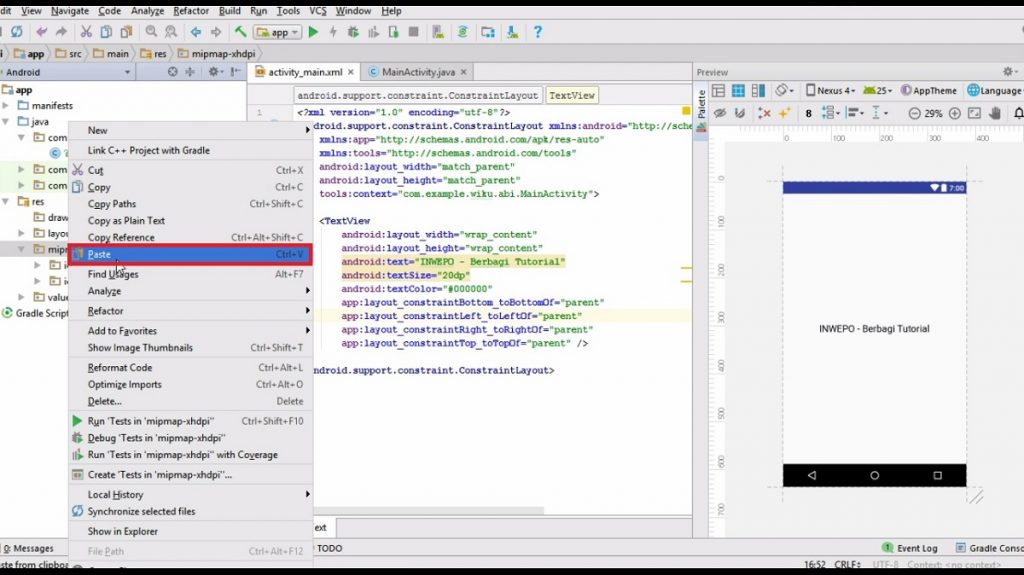Image resolution: width=1024 pixels, height=575 pixels.
Task: Toggle the Autoconnect magnet icon
Action: tap(740, 113)
